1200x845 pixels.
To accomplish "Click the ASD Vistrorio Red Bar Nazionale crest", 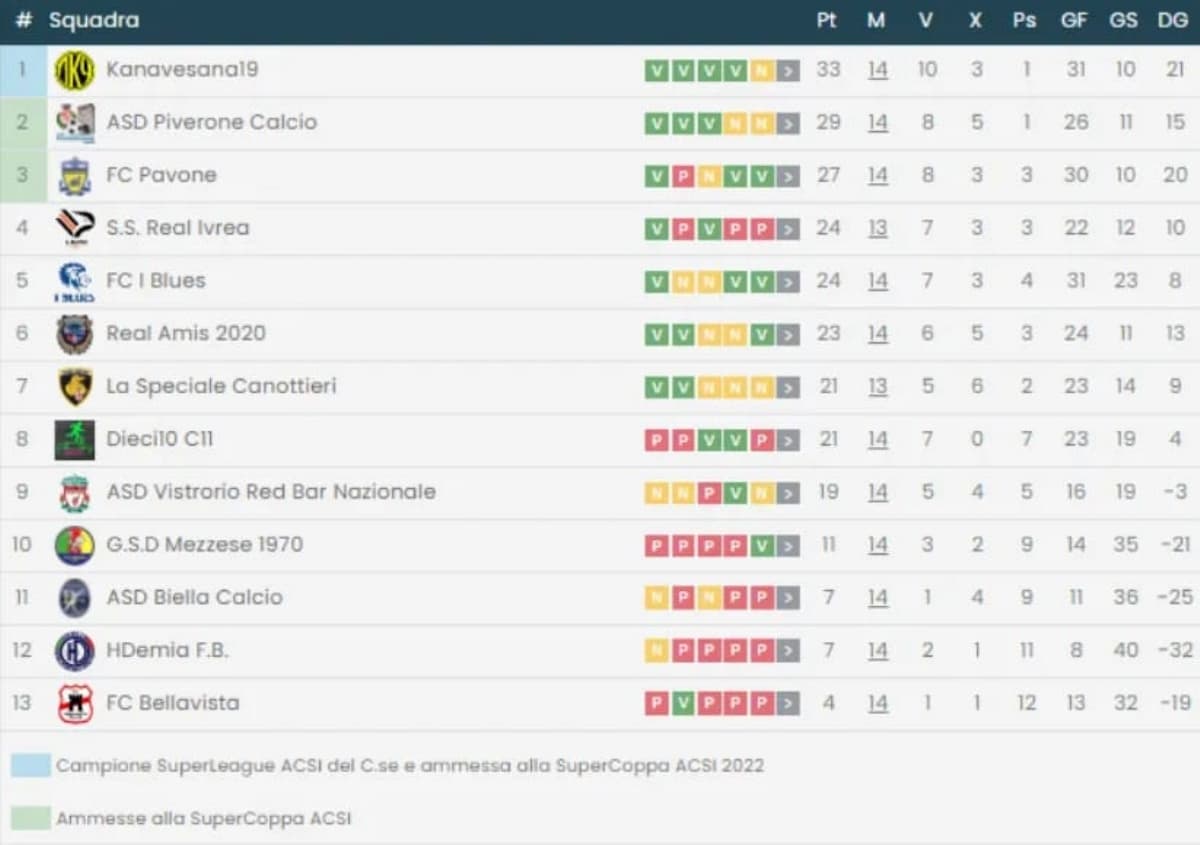I will (75, 492).
